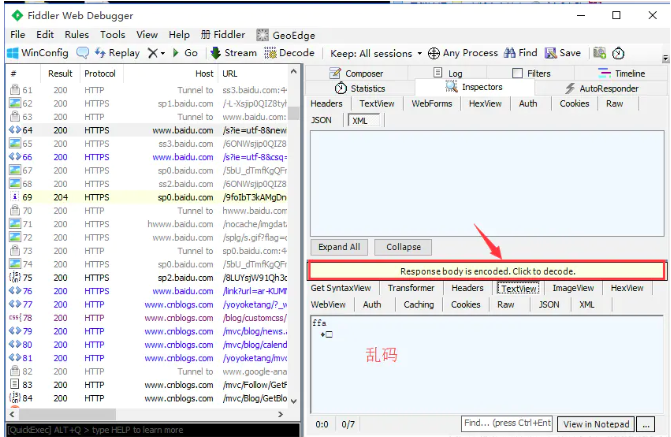
Task: Click session list scroll down arrow
Action: pyautogui.click(x=294, y=401)
